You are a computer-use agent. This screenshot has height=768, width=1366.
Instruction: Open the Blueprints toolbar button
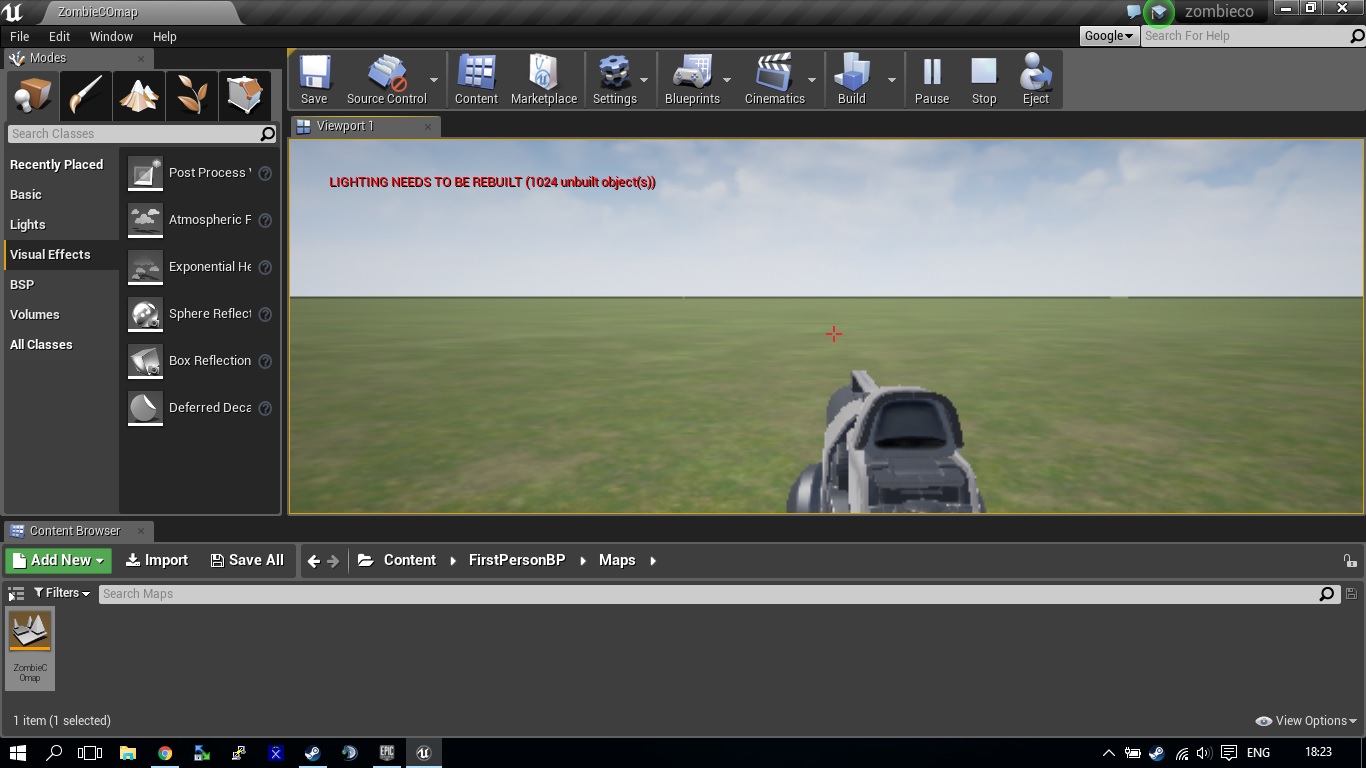point(692,80)
